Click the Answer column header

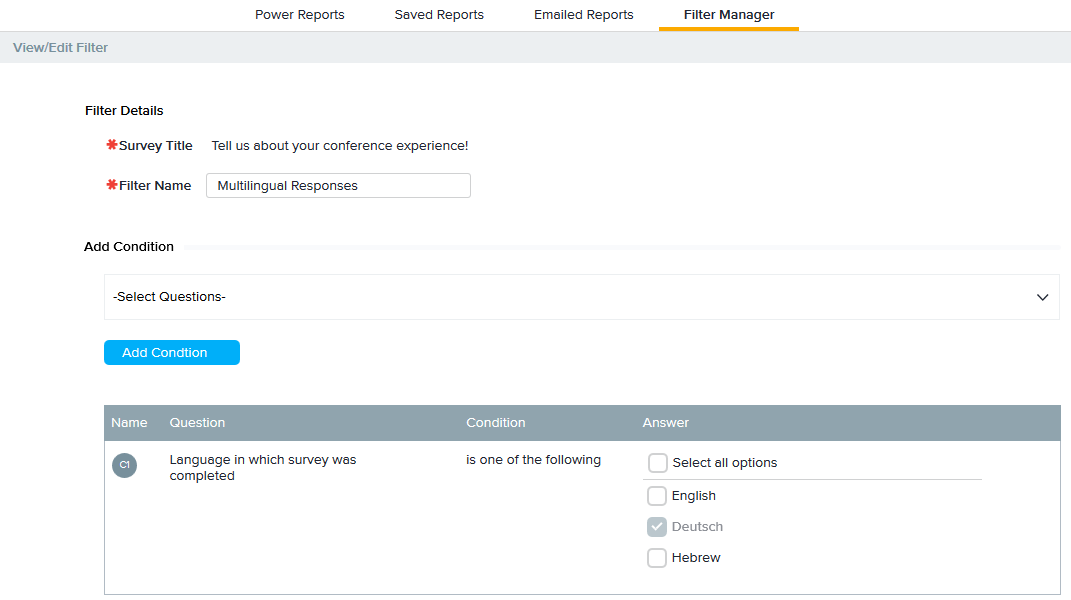665,423
